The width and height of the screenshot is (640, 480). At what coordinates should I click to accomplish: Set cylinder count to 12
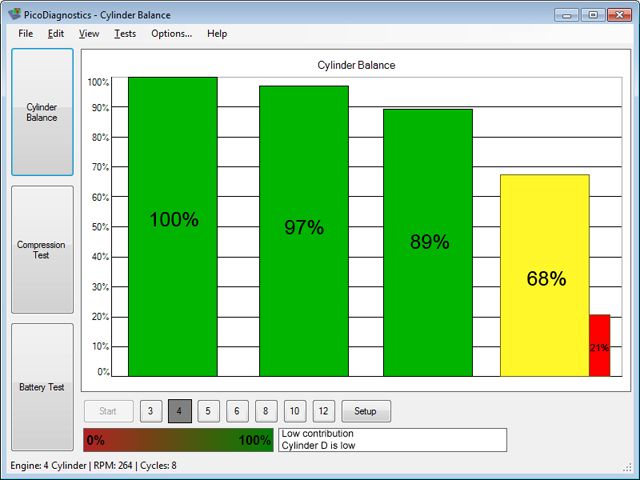322,411
